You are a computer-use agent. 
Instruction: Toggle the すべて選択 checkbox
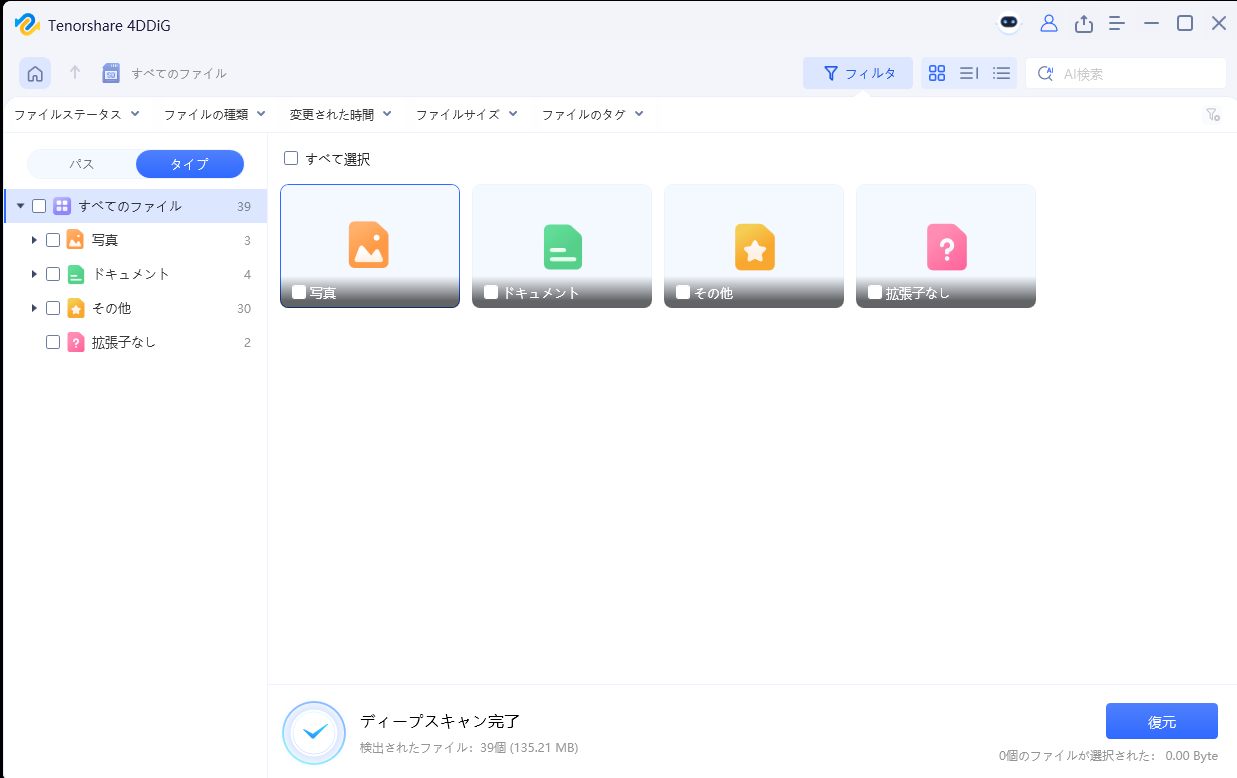click(291, 158)
